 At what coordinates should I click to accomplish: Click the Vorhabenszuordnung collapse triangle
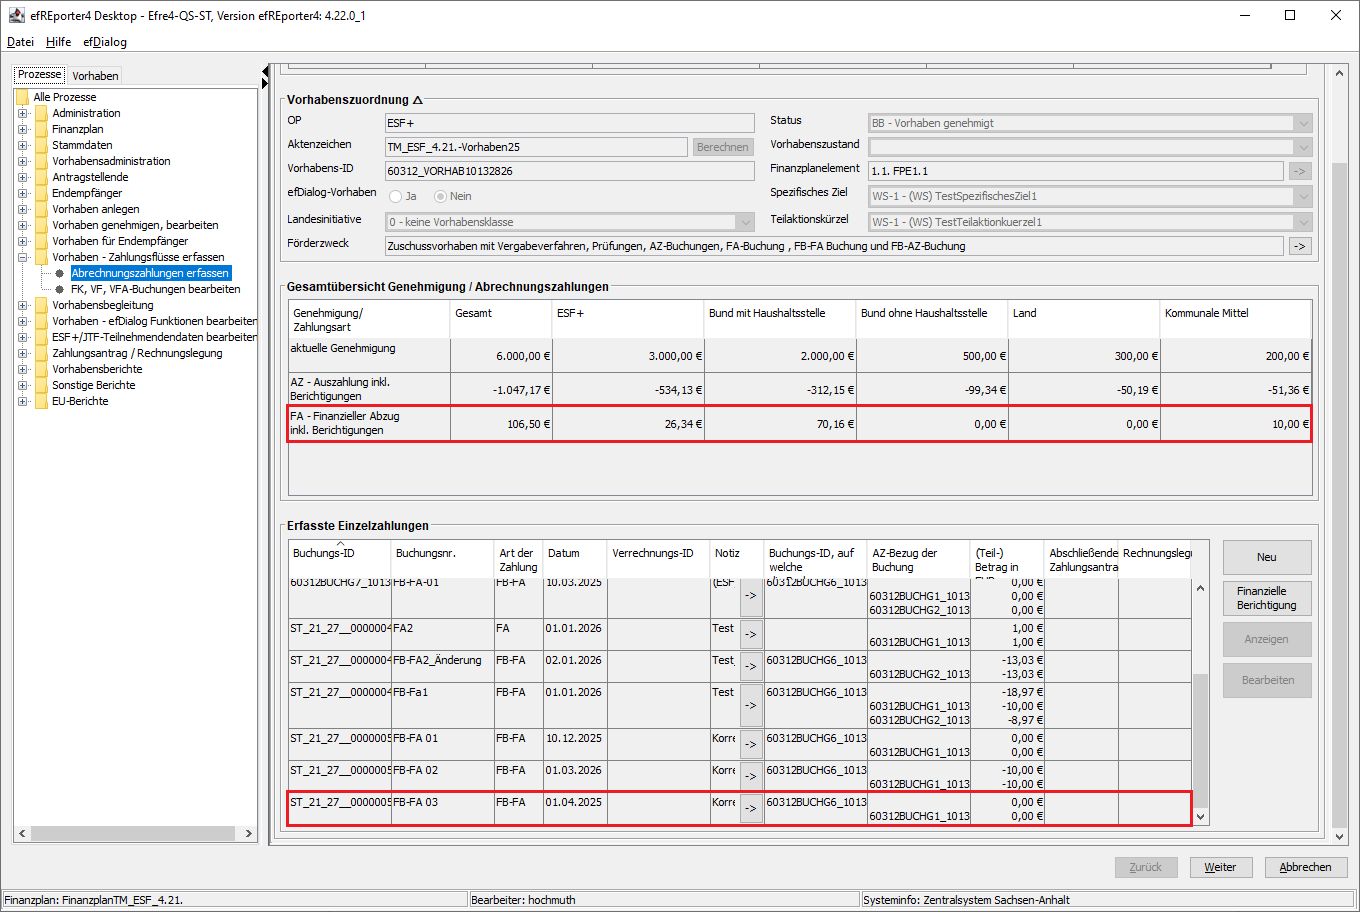click(x=418, y=100)
